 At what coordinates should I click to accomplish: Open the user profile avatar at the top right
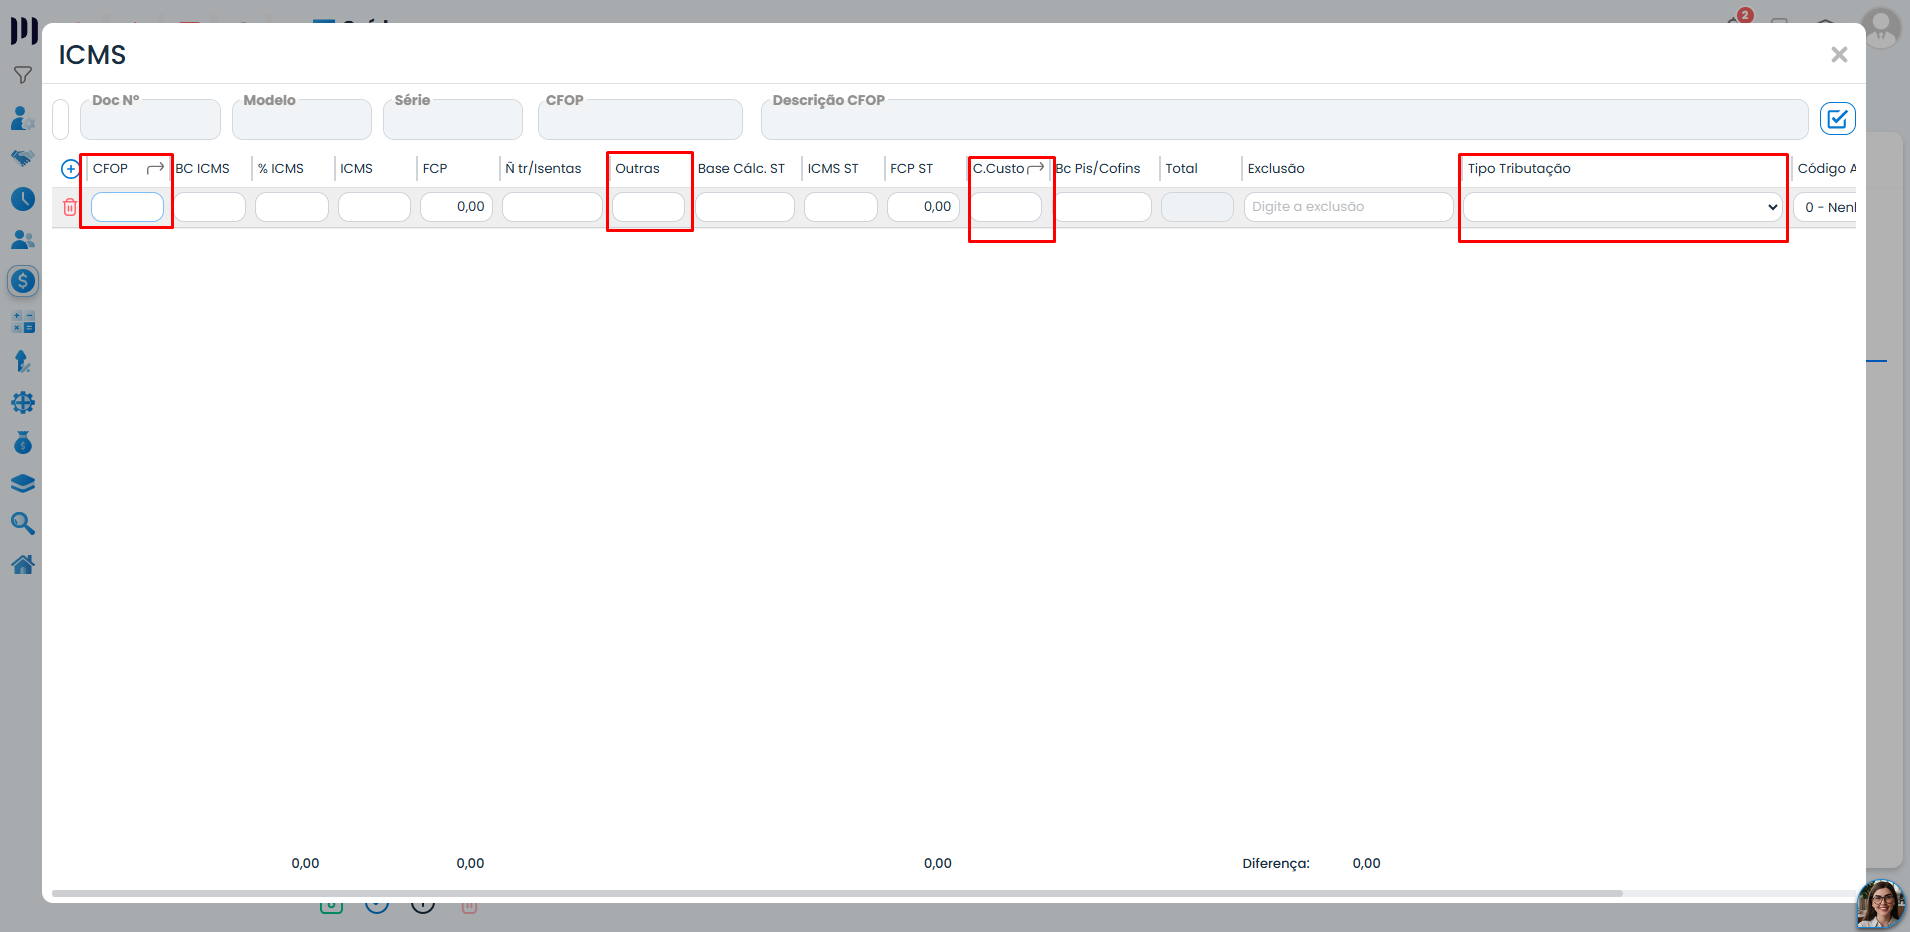tap(1881, 28)
